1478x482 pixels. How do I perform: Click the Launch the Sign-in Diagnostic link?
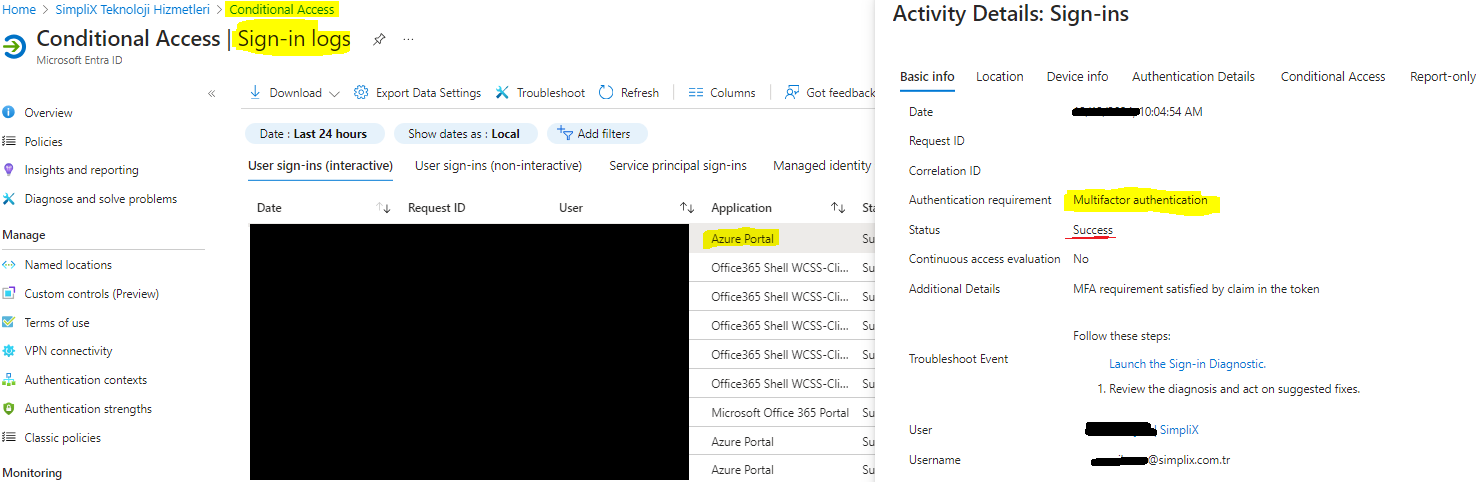[x=1187, y=364]
